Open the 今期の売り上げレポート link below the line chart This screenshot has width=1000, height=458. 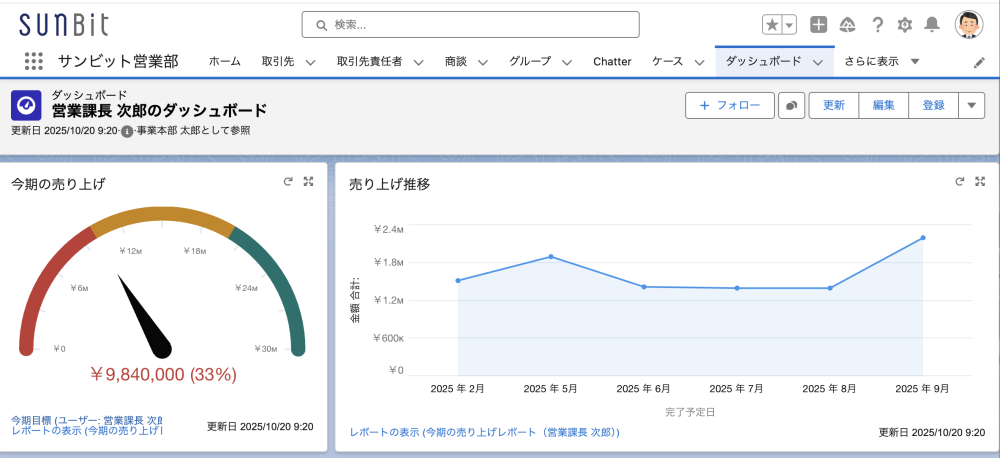click(x=484, y=432)
